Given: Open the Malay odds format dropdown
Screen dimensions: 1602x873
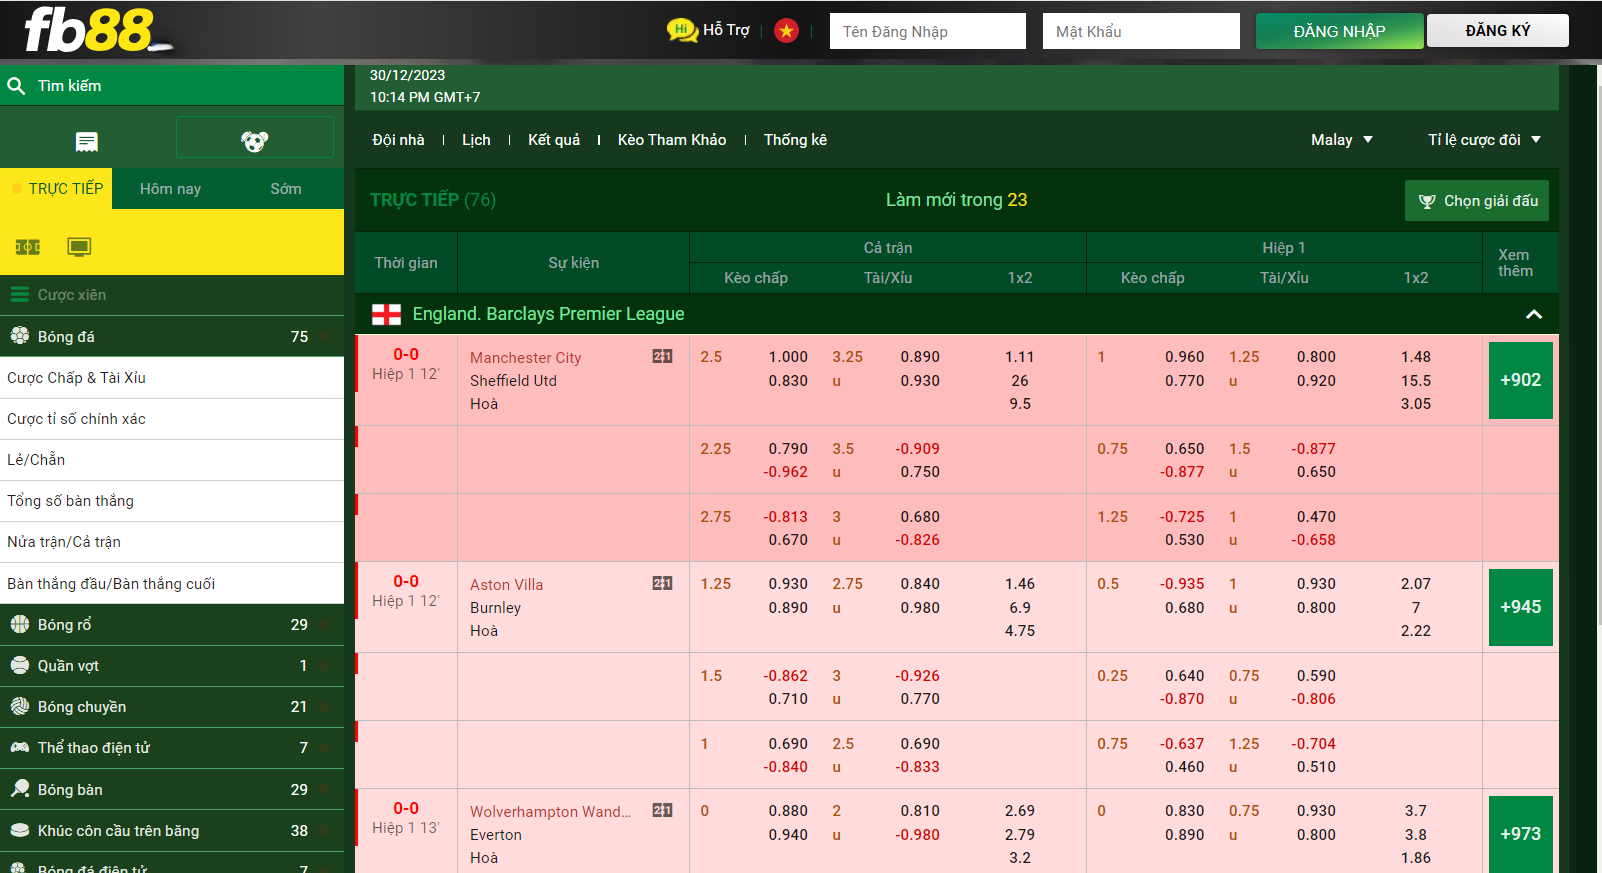Looking at the screenshot, I should click(1341, 140).
